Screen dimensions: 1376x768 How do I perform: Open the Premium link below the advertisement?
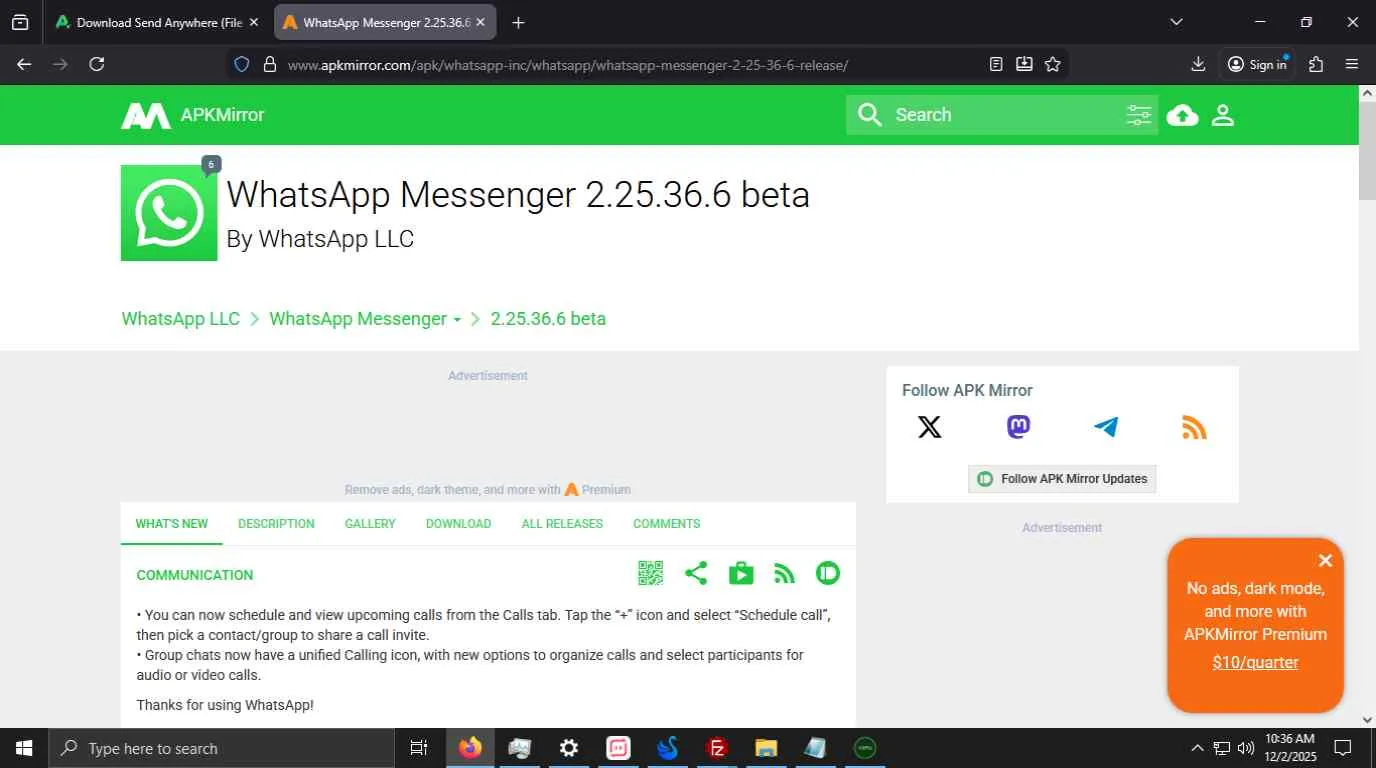(x=598, y=490)
